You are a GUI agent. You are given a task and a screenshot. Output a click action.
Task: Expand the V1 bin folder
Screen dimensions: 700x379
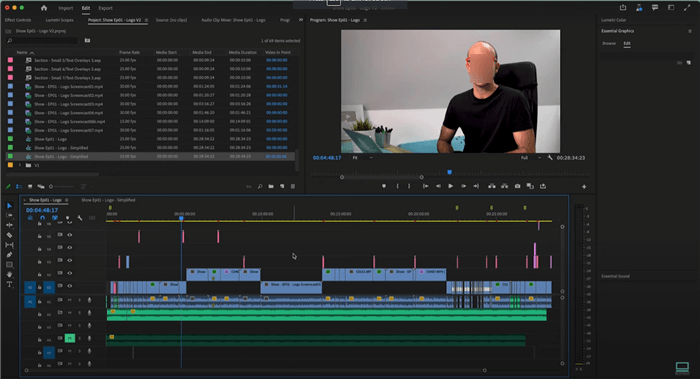click(x=20, y=165)
